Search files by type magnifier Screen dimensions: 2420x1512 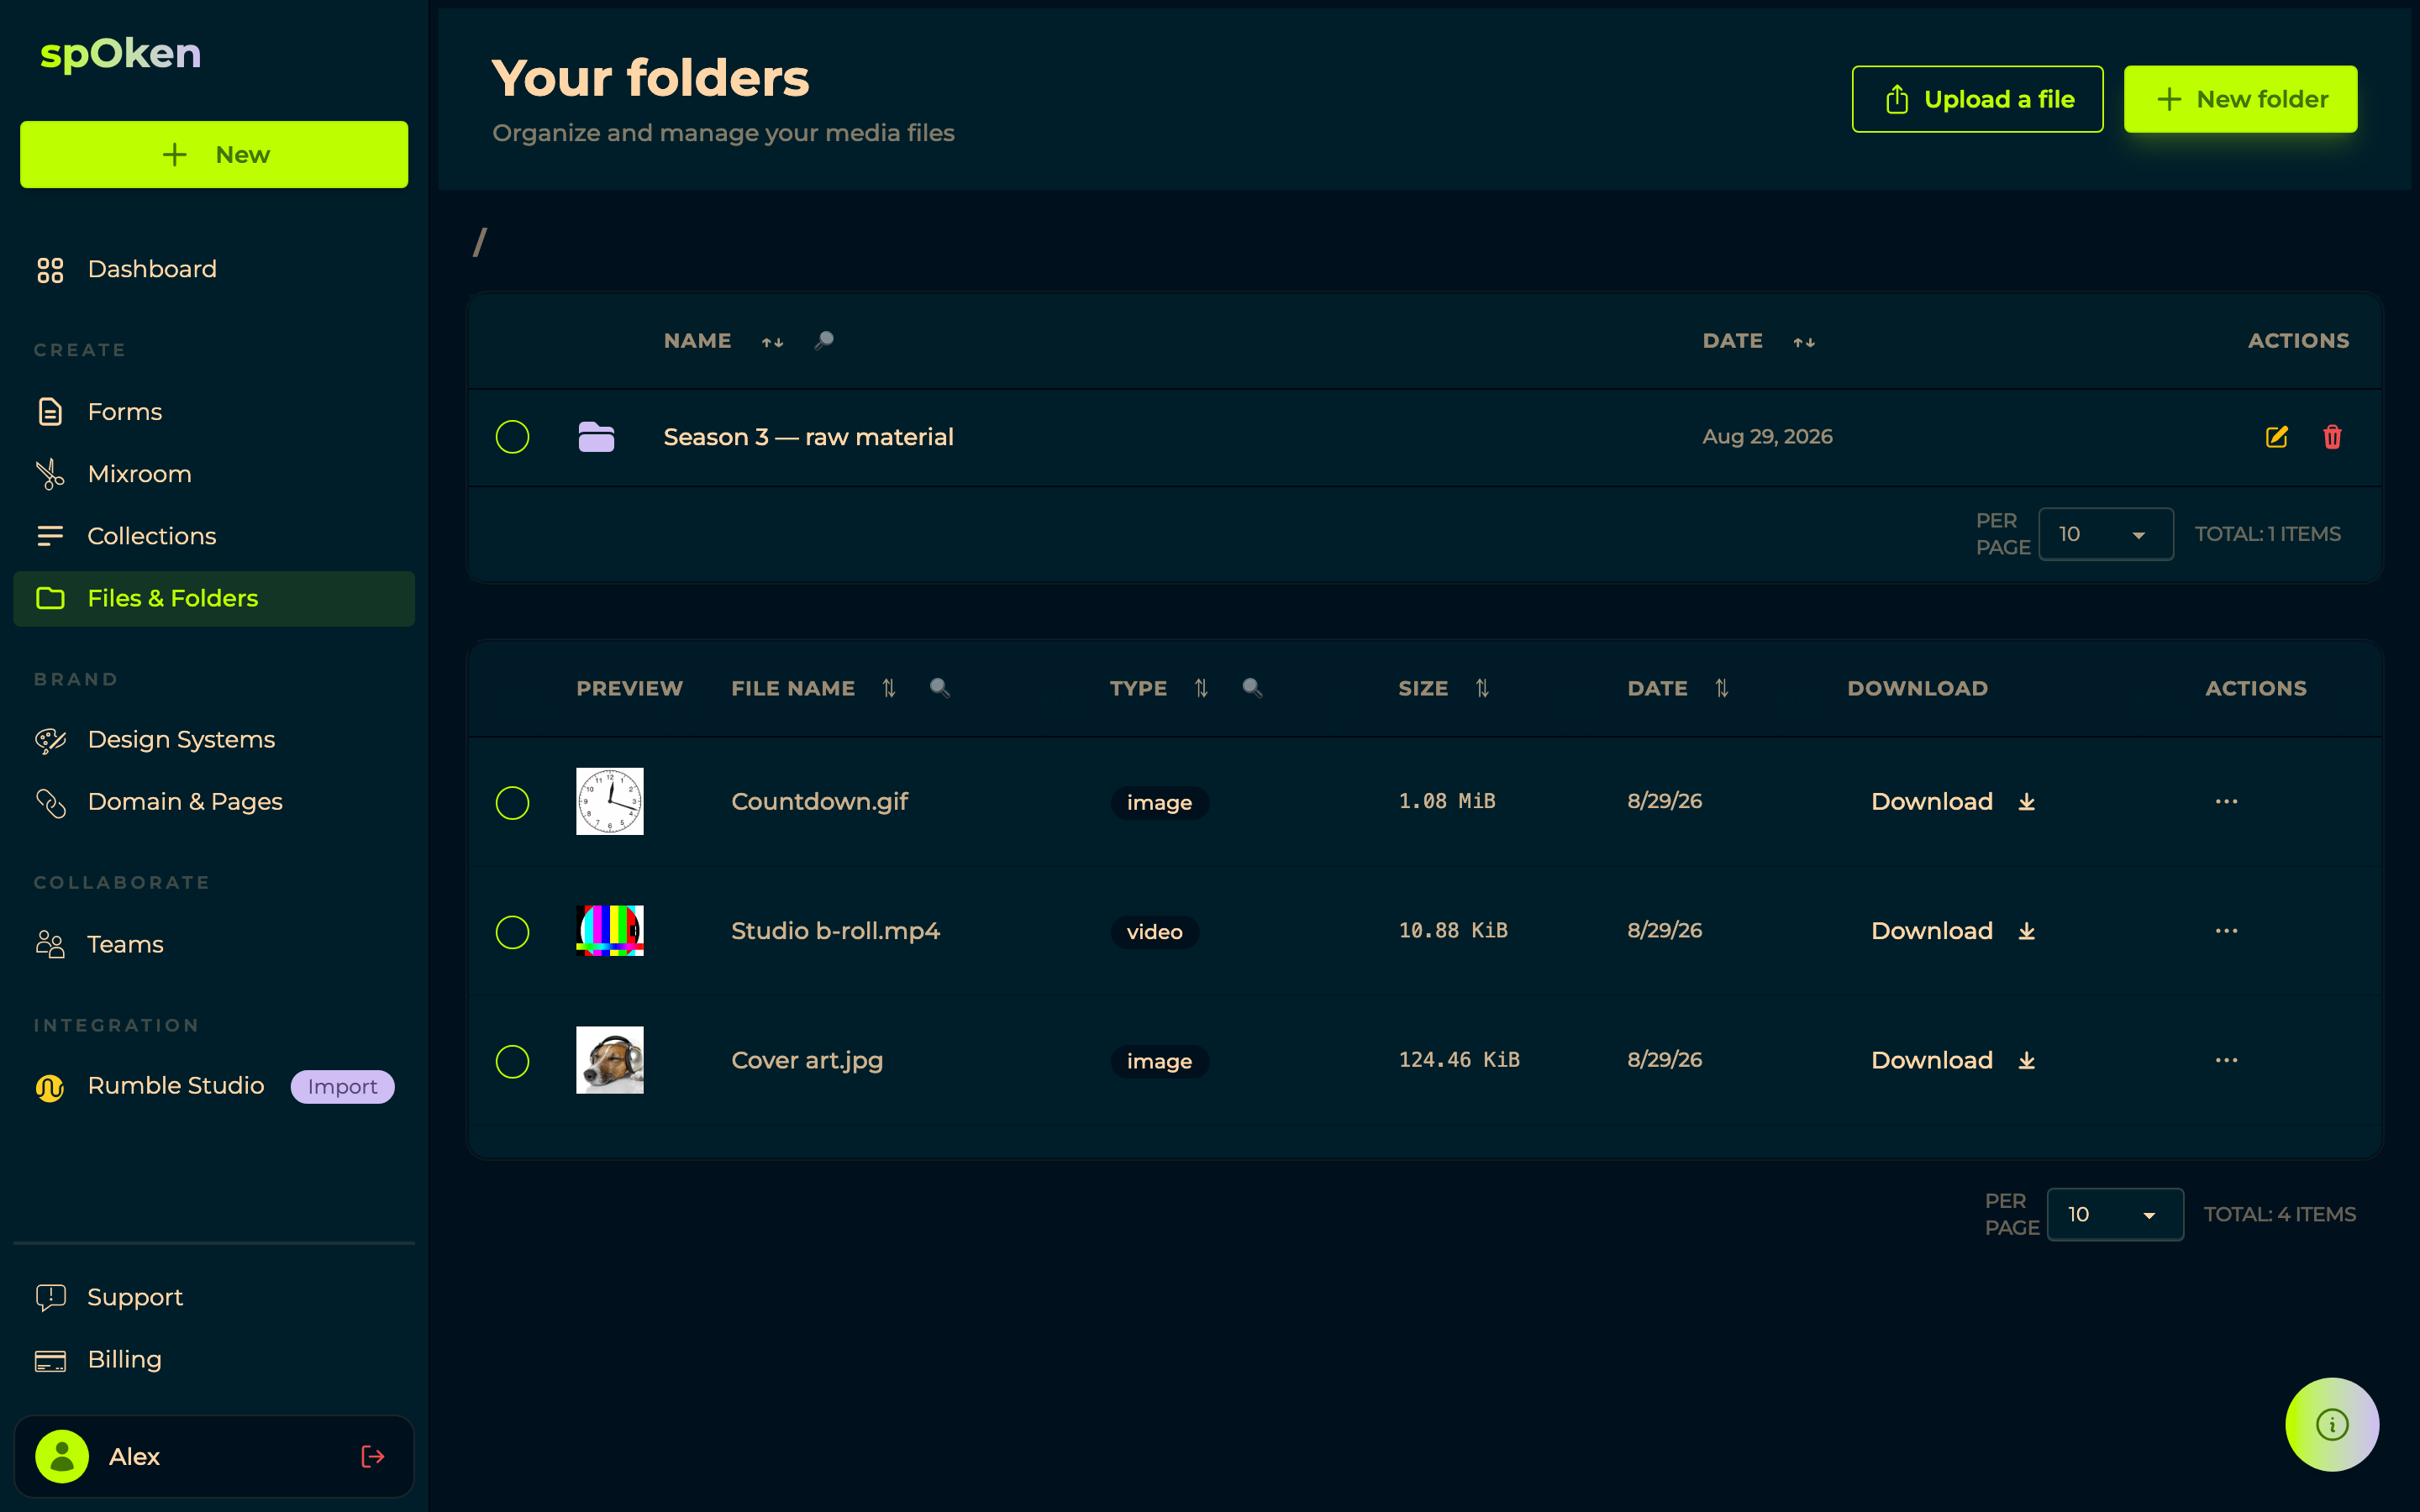pyautogui.click(x=1252, y=688)
